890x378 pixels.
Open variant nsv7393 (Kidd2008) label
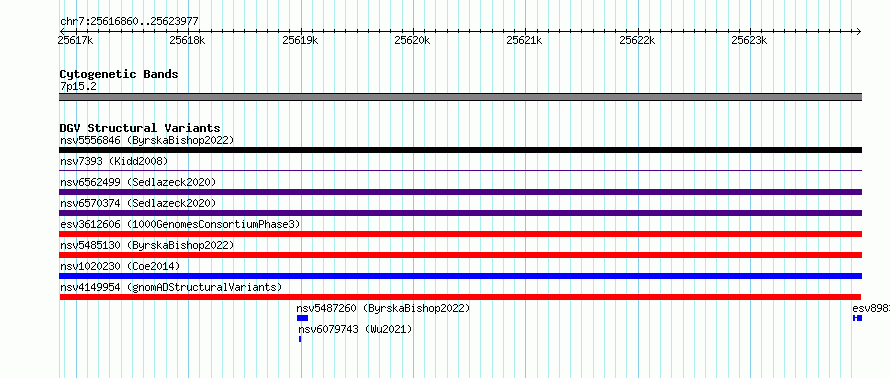114,161
